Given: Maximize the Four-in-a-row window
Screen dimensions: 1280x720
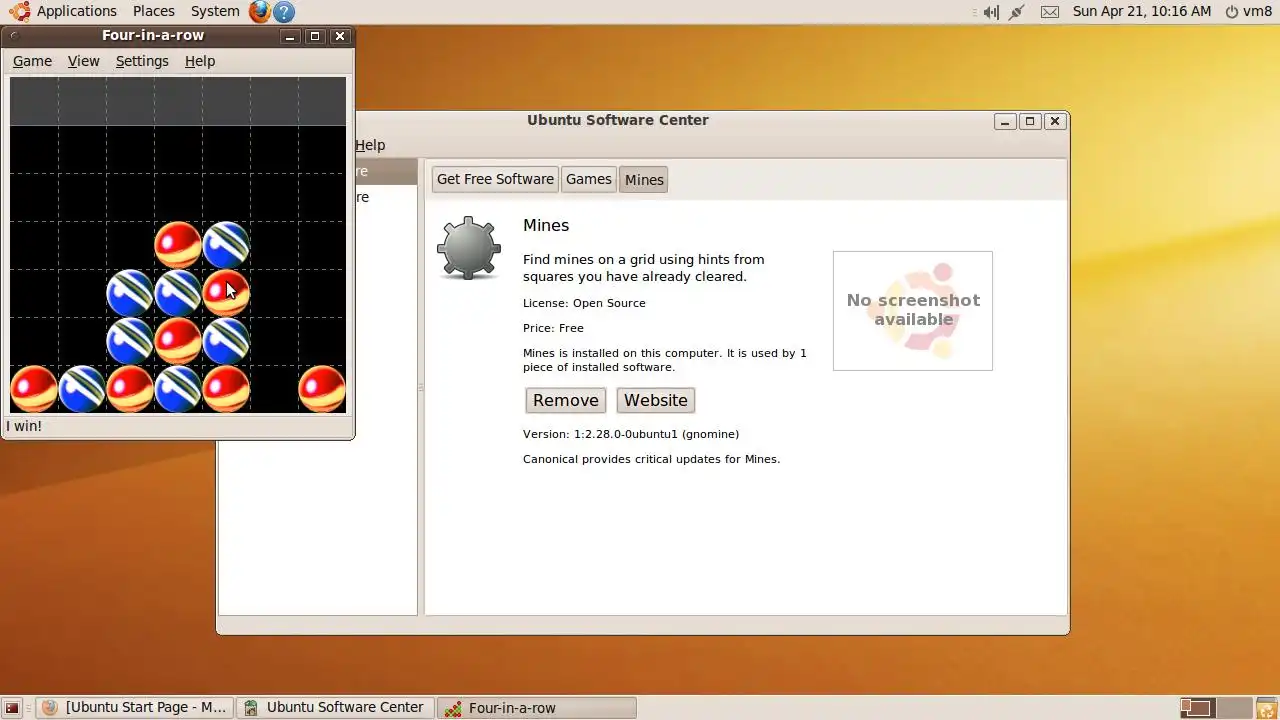Looking at the screenshot, I should [x=315, y=36].
